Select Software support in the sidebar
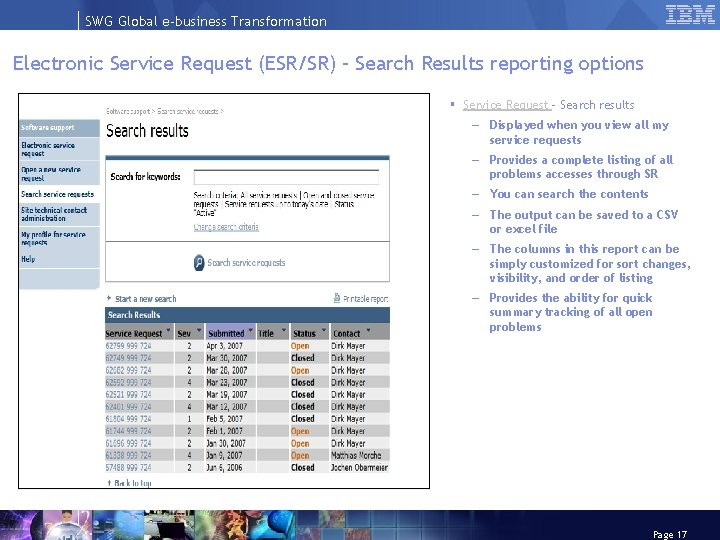720x540 pixels. tap(60, 128)
